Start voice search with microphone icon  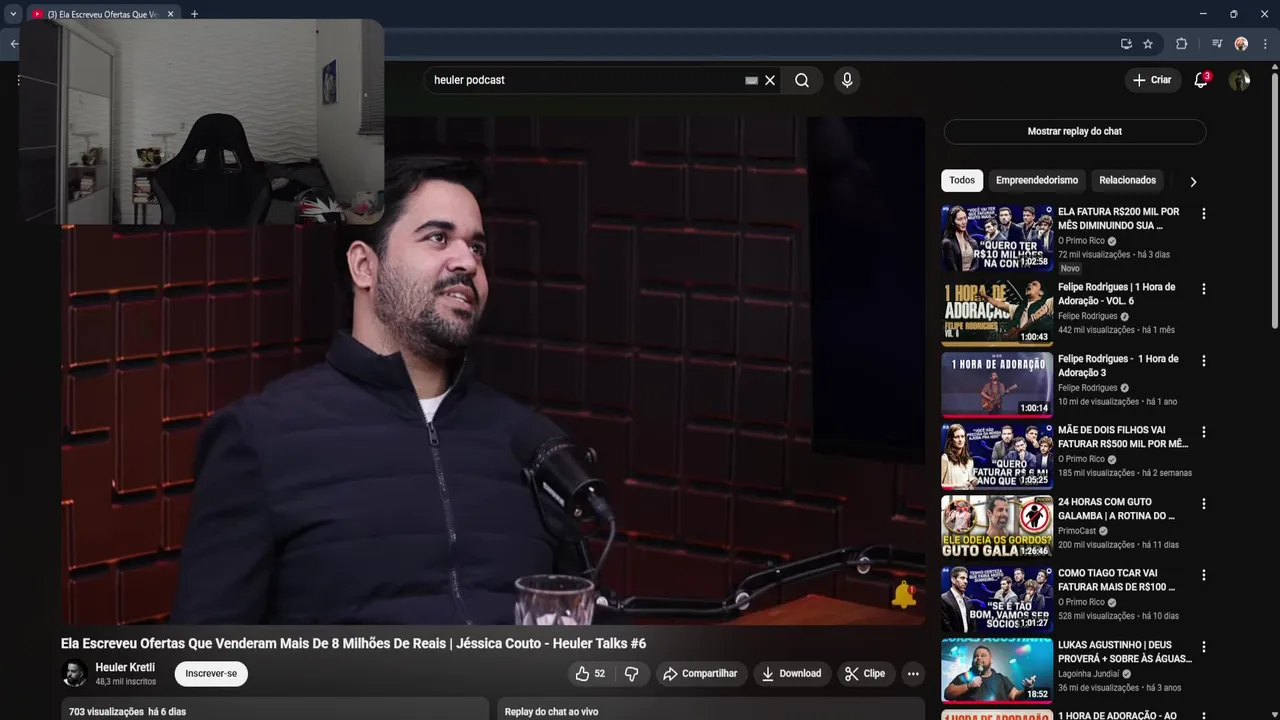click(847, 80)
